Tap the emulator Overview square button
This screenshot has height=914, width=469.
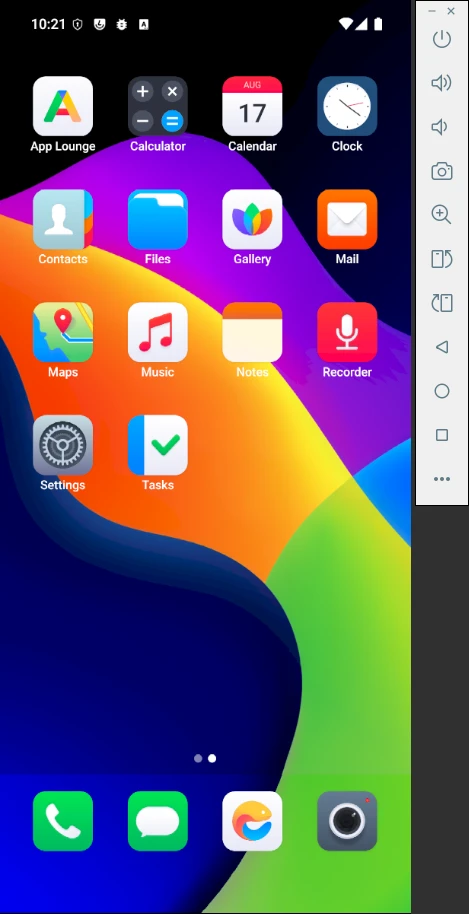pyautogui.click(x=442, y=435)
